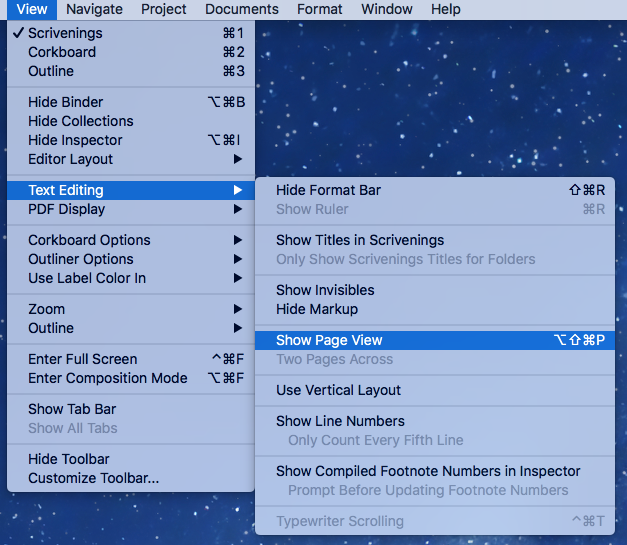Choose Hide Markup
The image size is (627, 545).
435,309
